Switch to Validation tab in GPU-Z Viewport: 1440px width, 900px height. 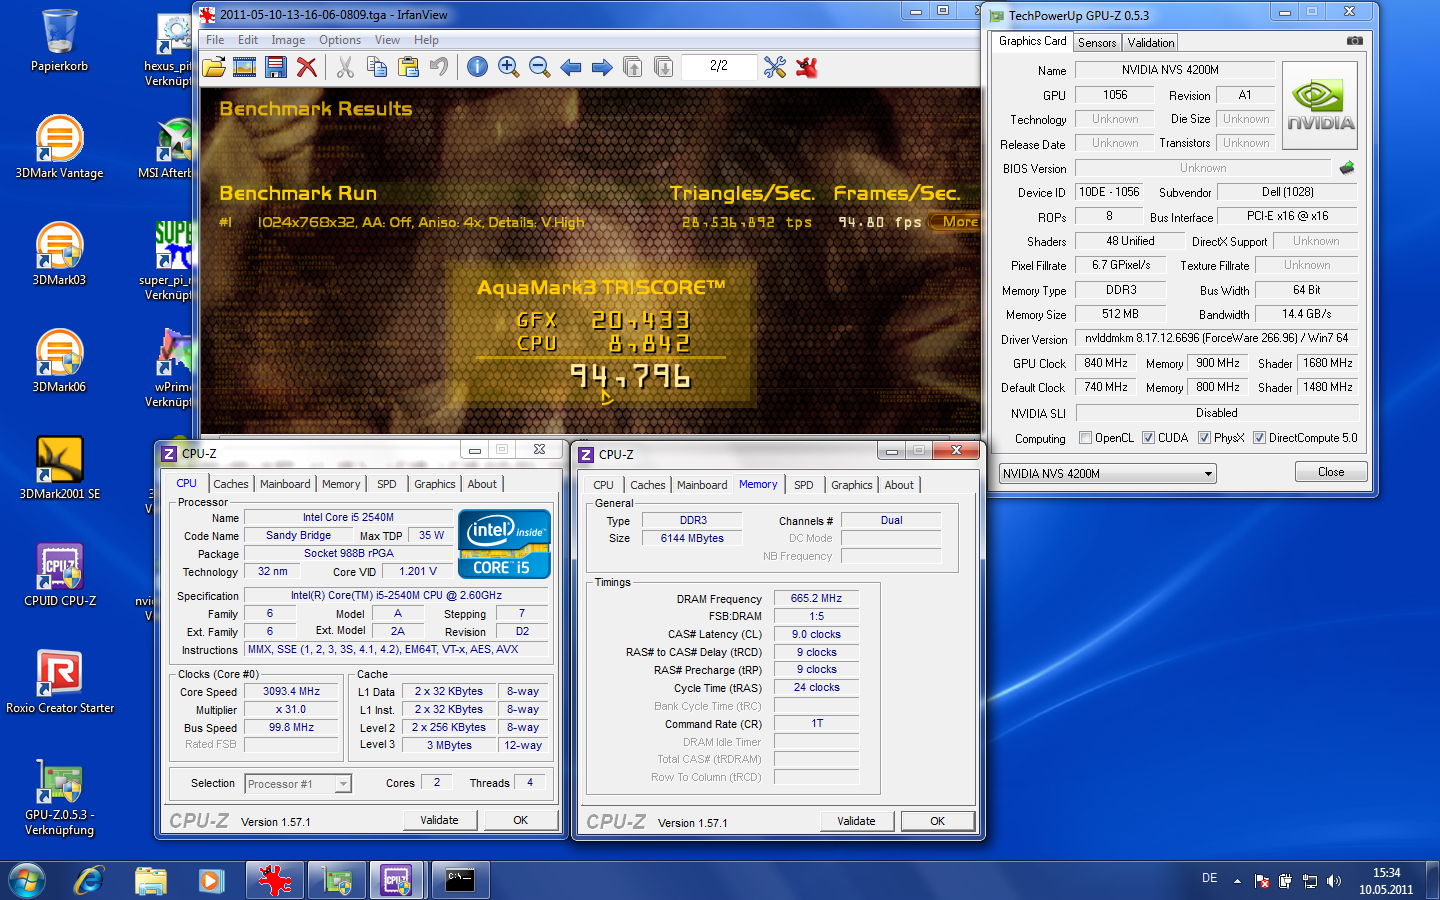click(x=1151, y=43)
